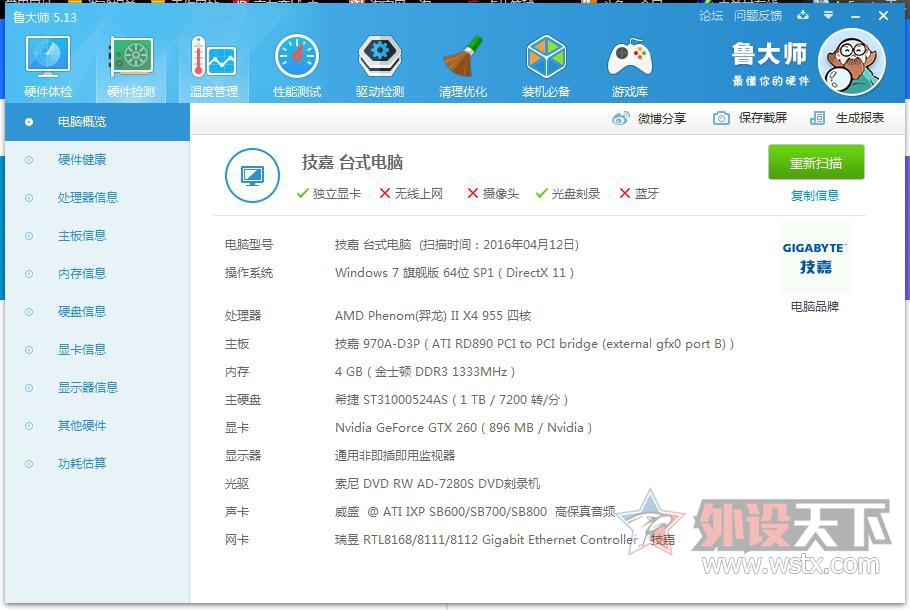The width and height of the screenshot is (910, 610).
Task: Open 装机必备 essential software
Action: [546, 66]
